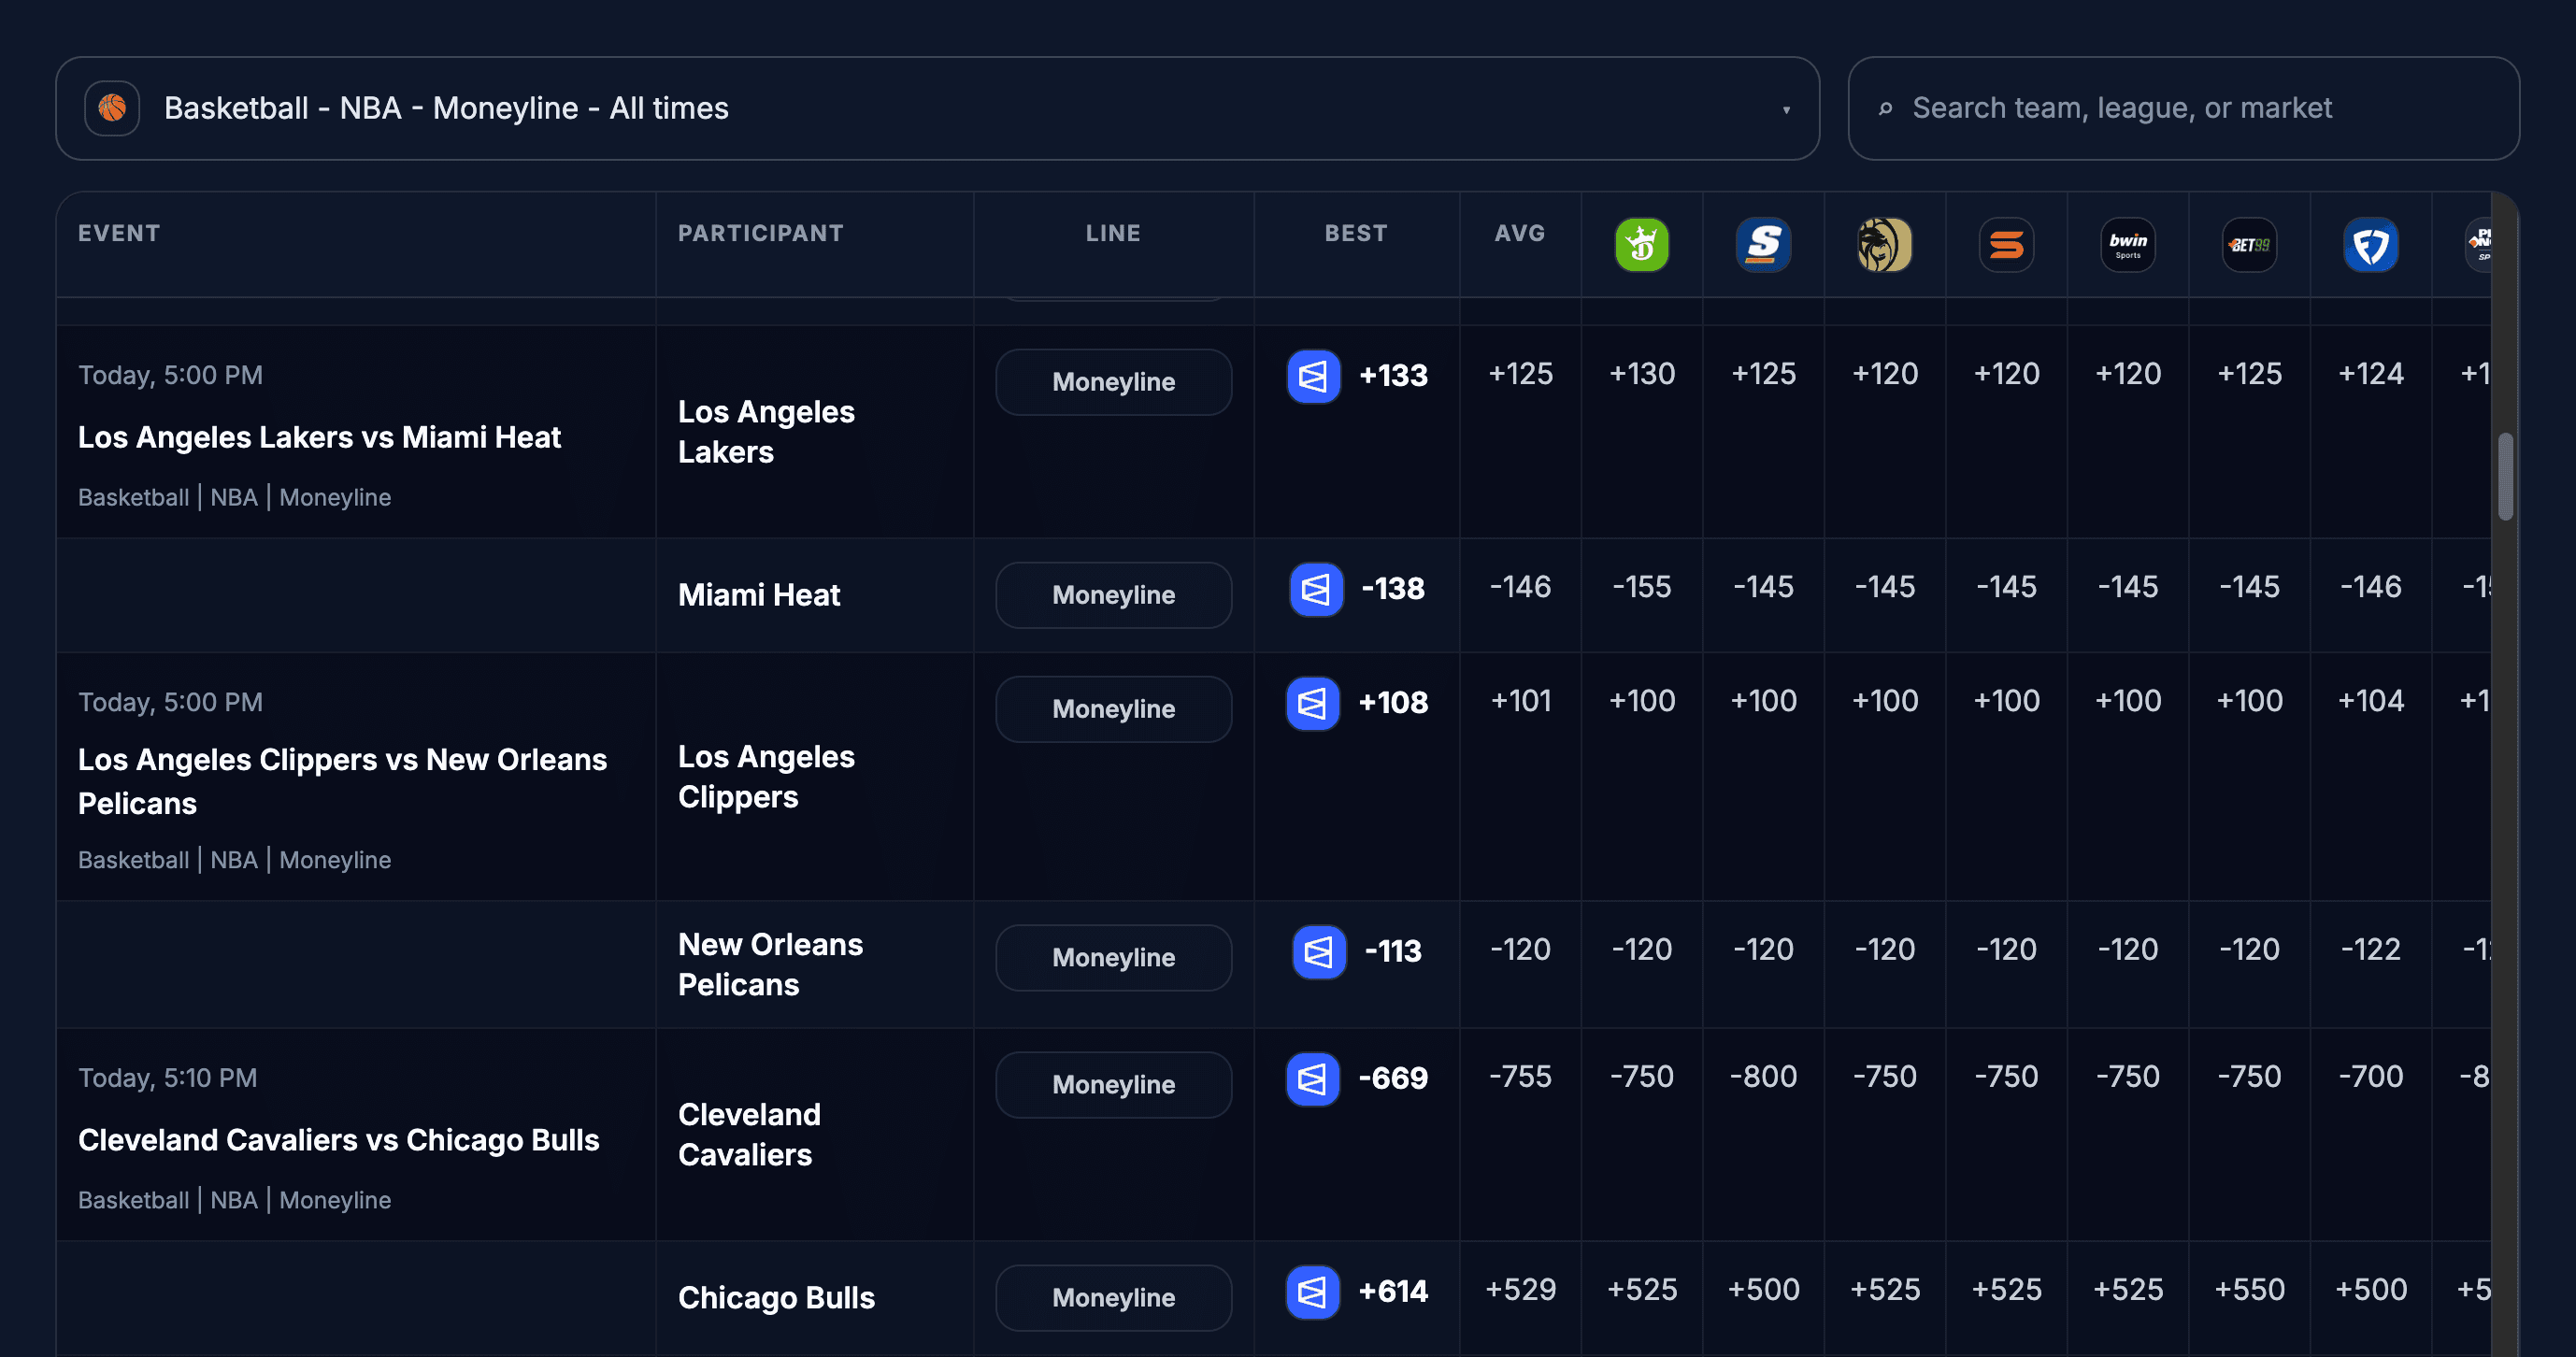The height and width of the screenshot is (1357, 2576).
Task: Open the BetMGM lion column icon
Action: tap(1886, 244)
